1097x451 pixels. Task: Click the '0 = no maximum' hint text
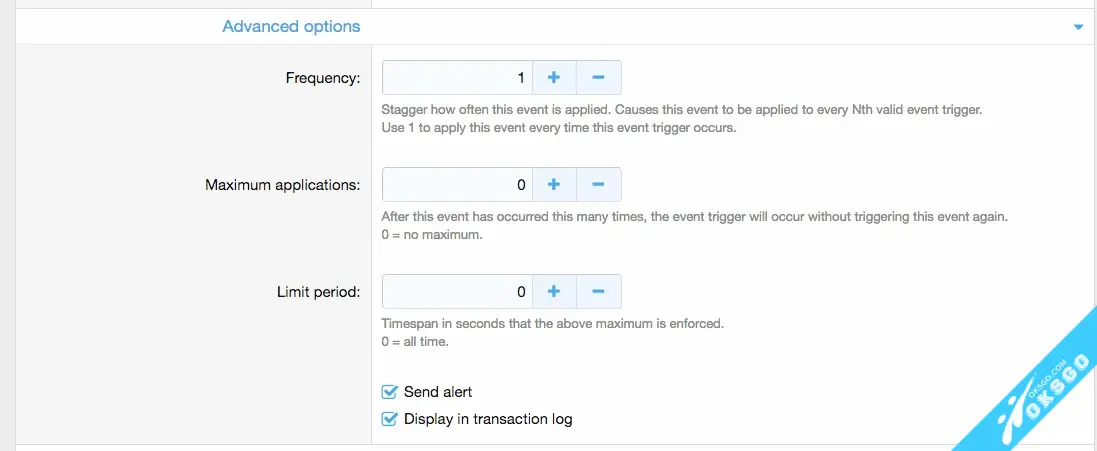coord(432,235)
